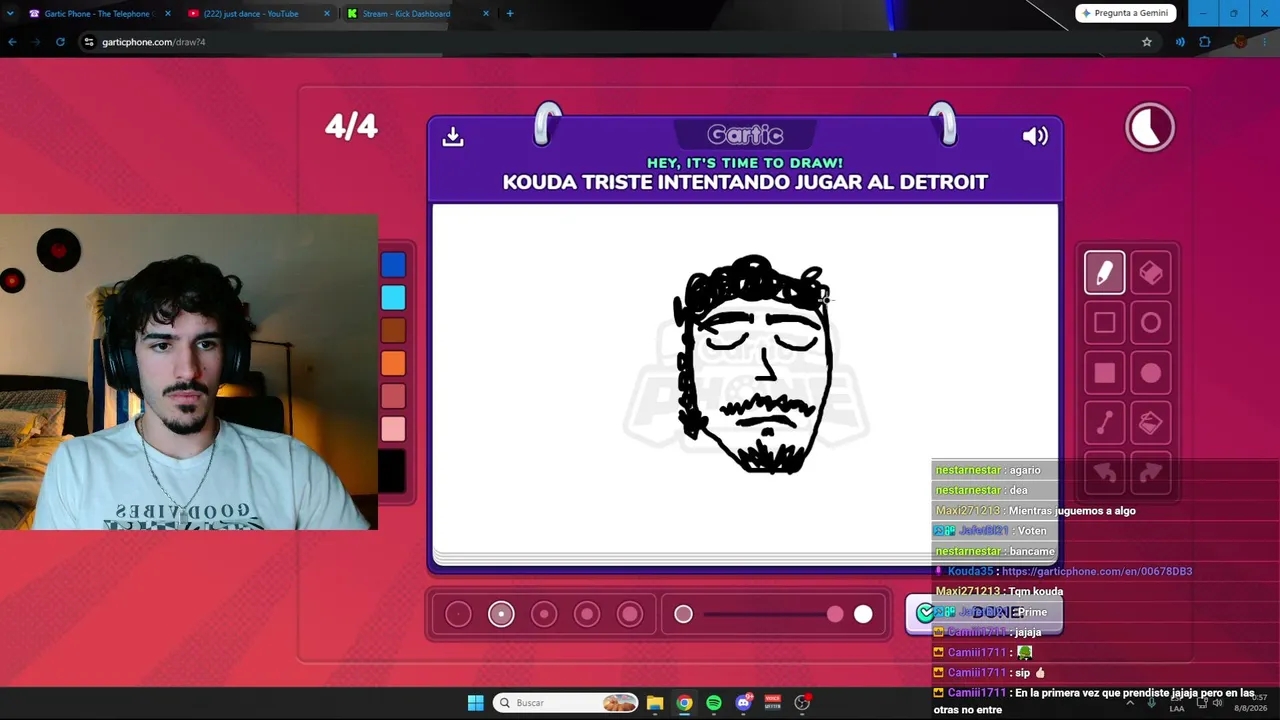Click the round countdown timer

pos(1150,128)
